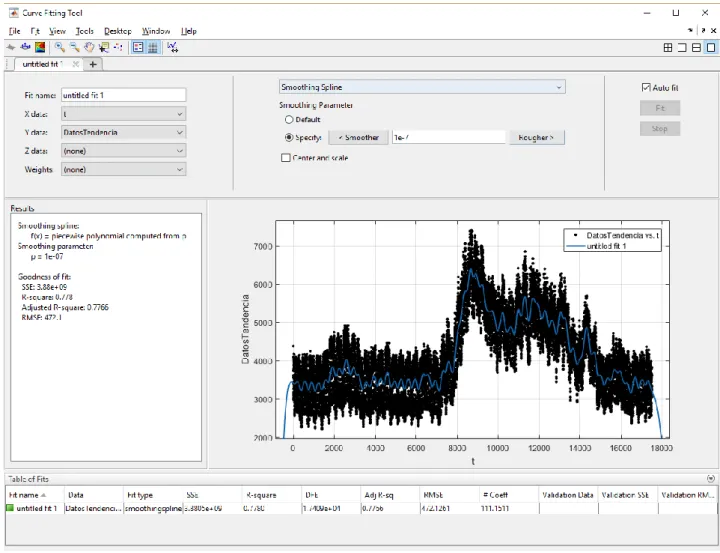The height and width of the screenshot is (553, 720).
Task: Add a new fit tab with plus
Action: point(93,64)
